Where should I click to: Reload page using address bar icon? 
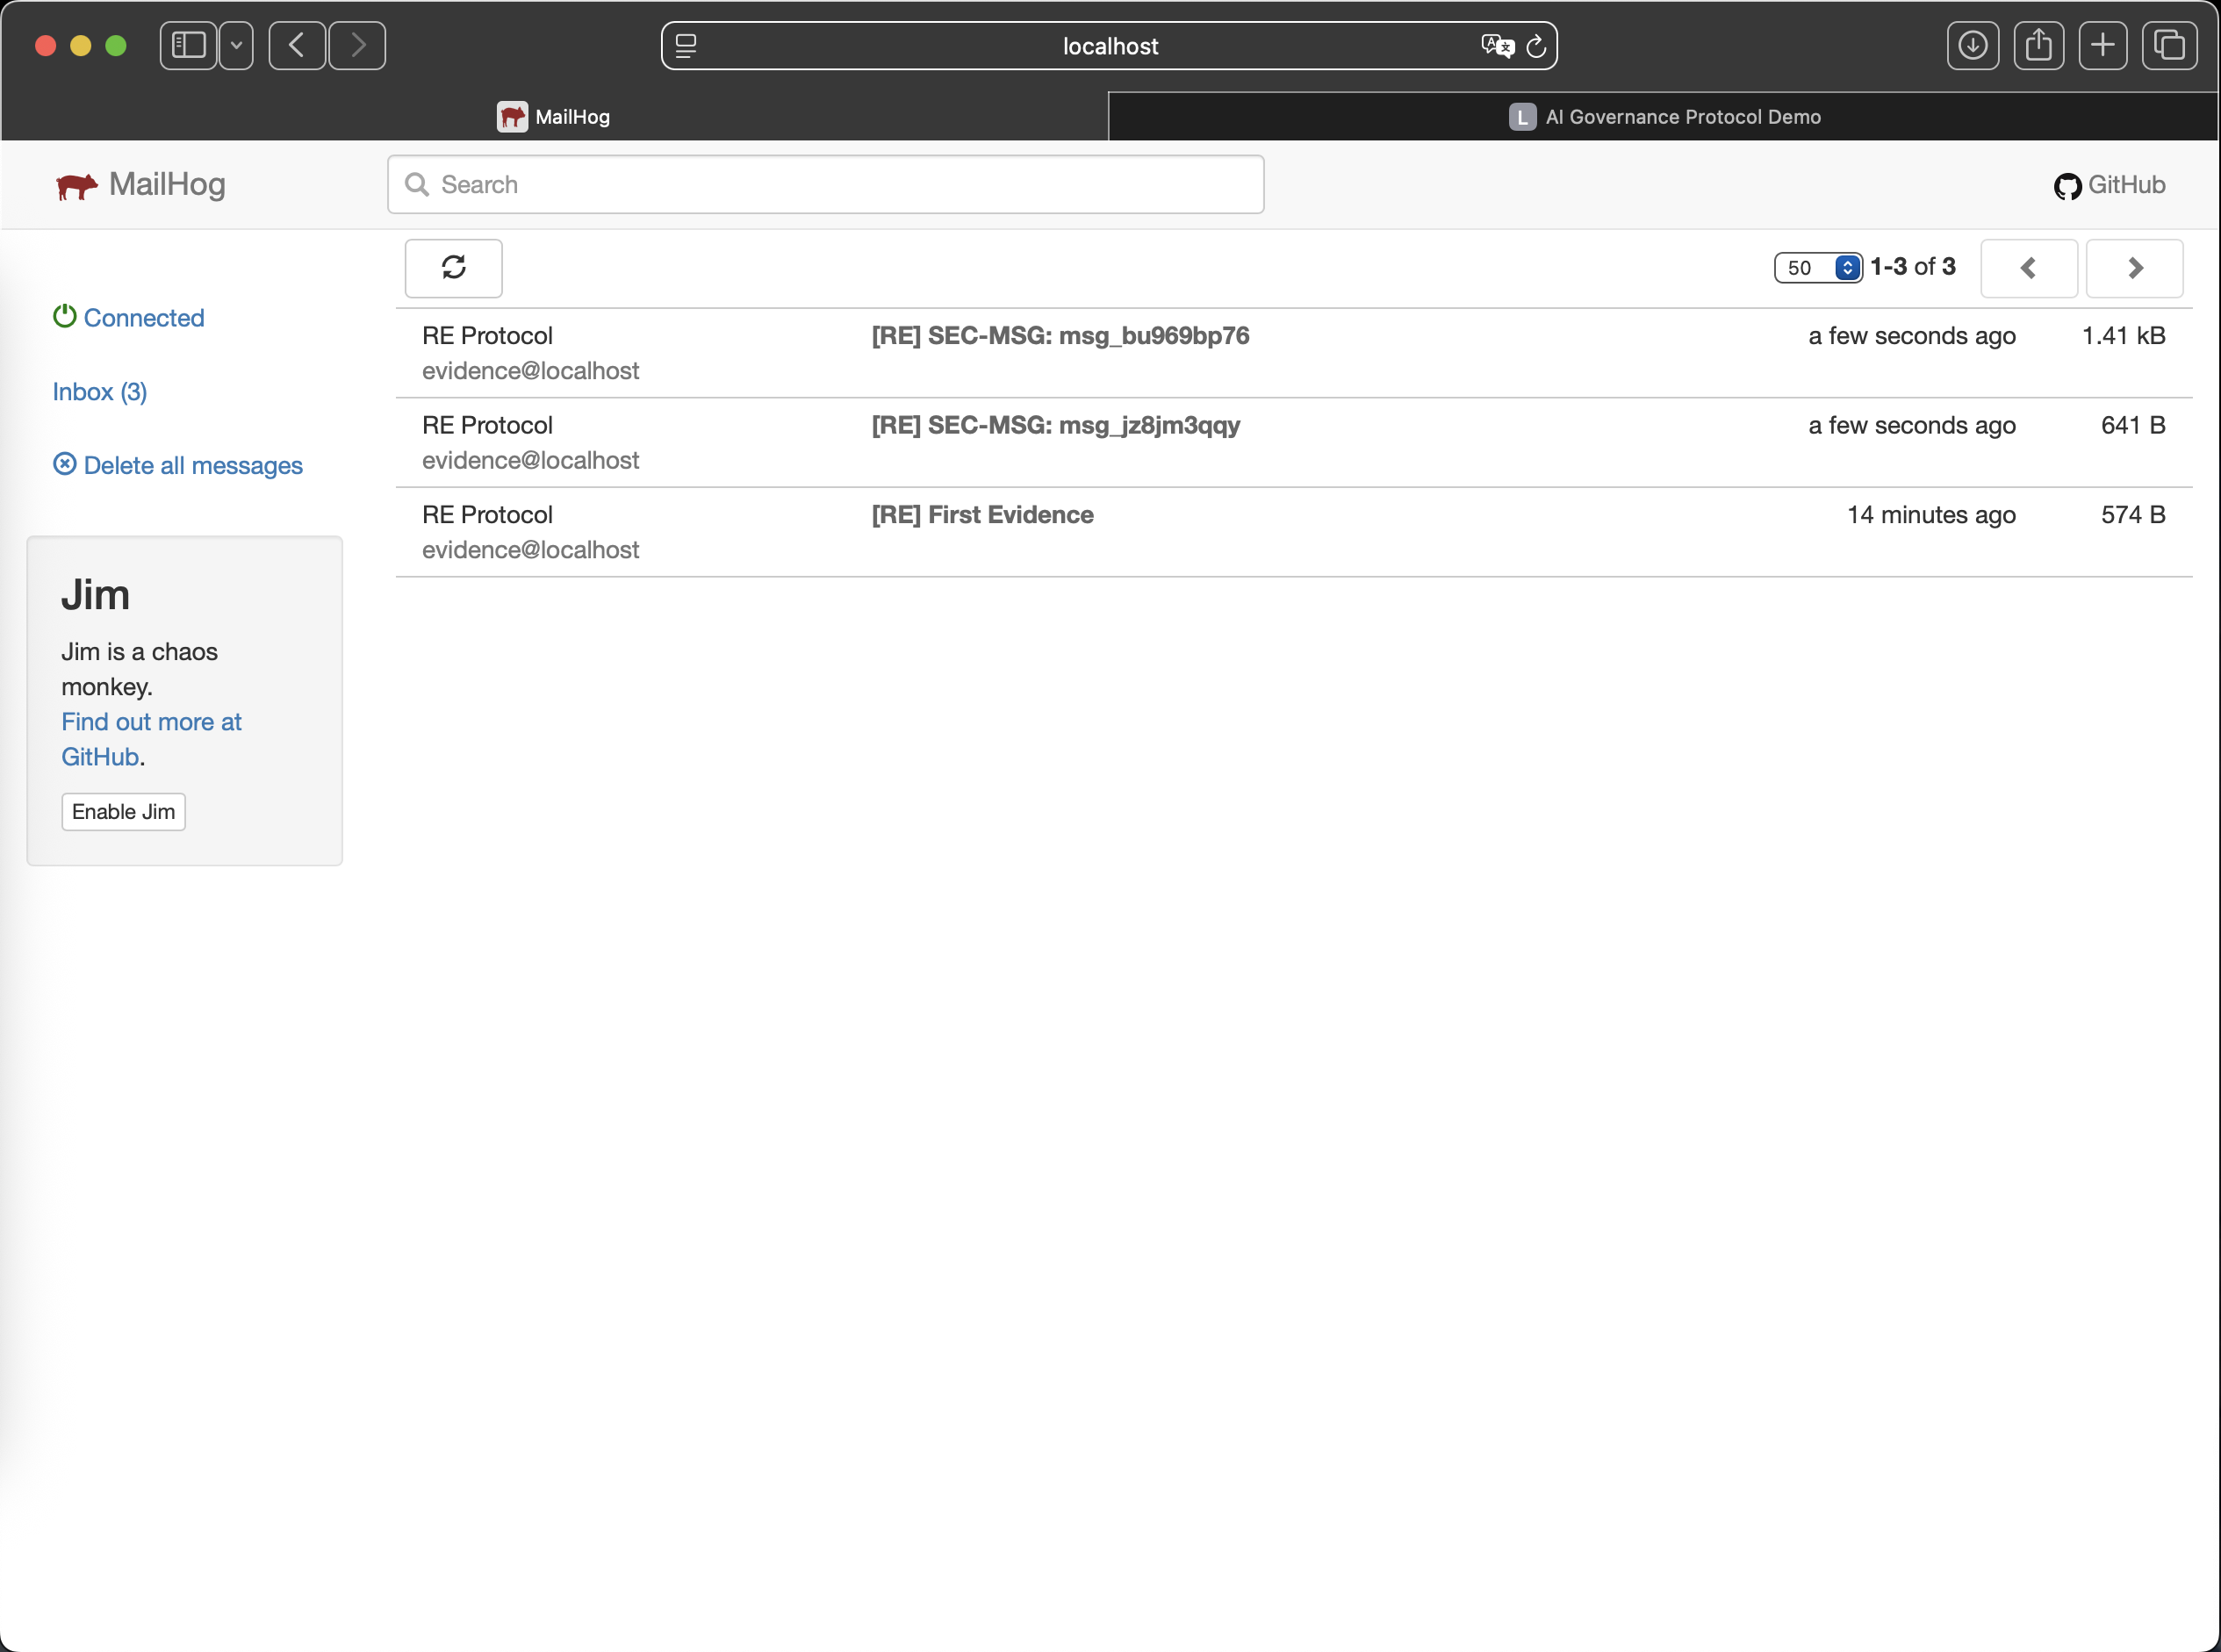tap(1537, 46)
